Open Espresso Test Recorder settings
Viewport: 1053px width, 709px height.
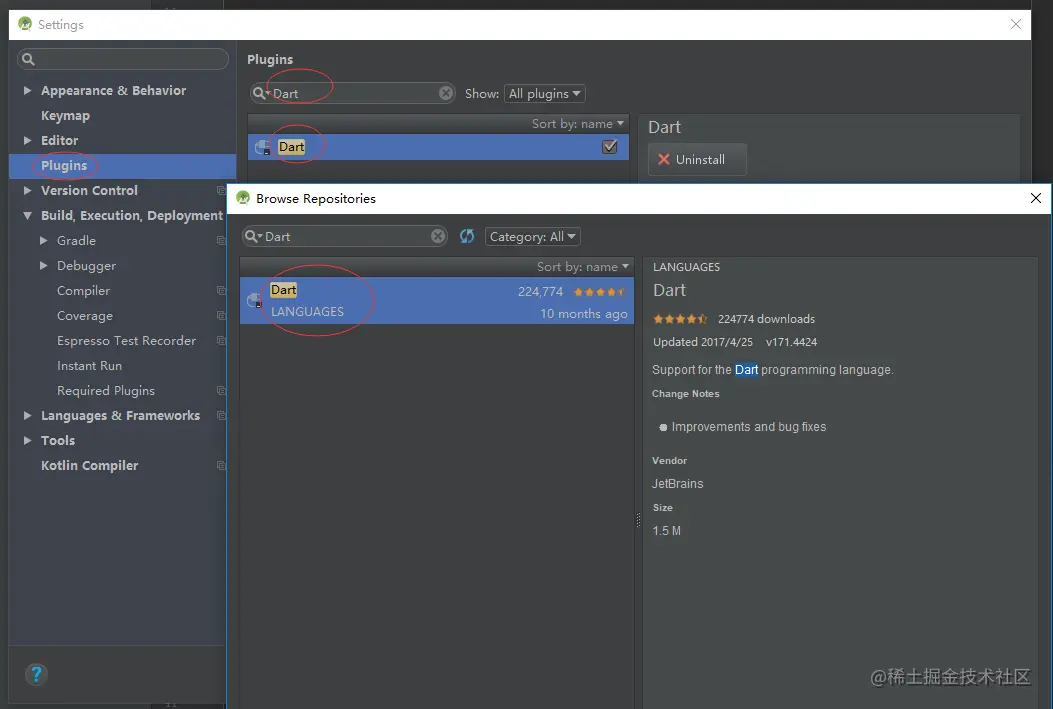click(126, 340)
